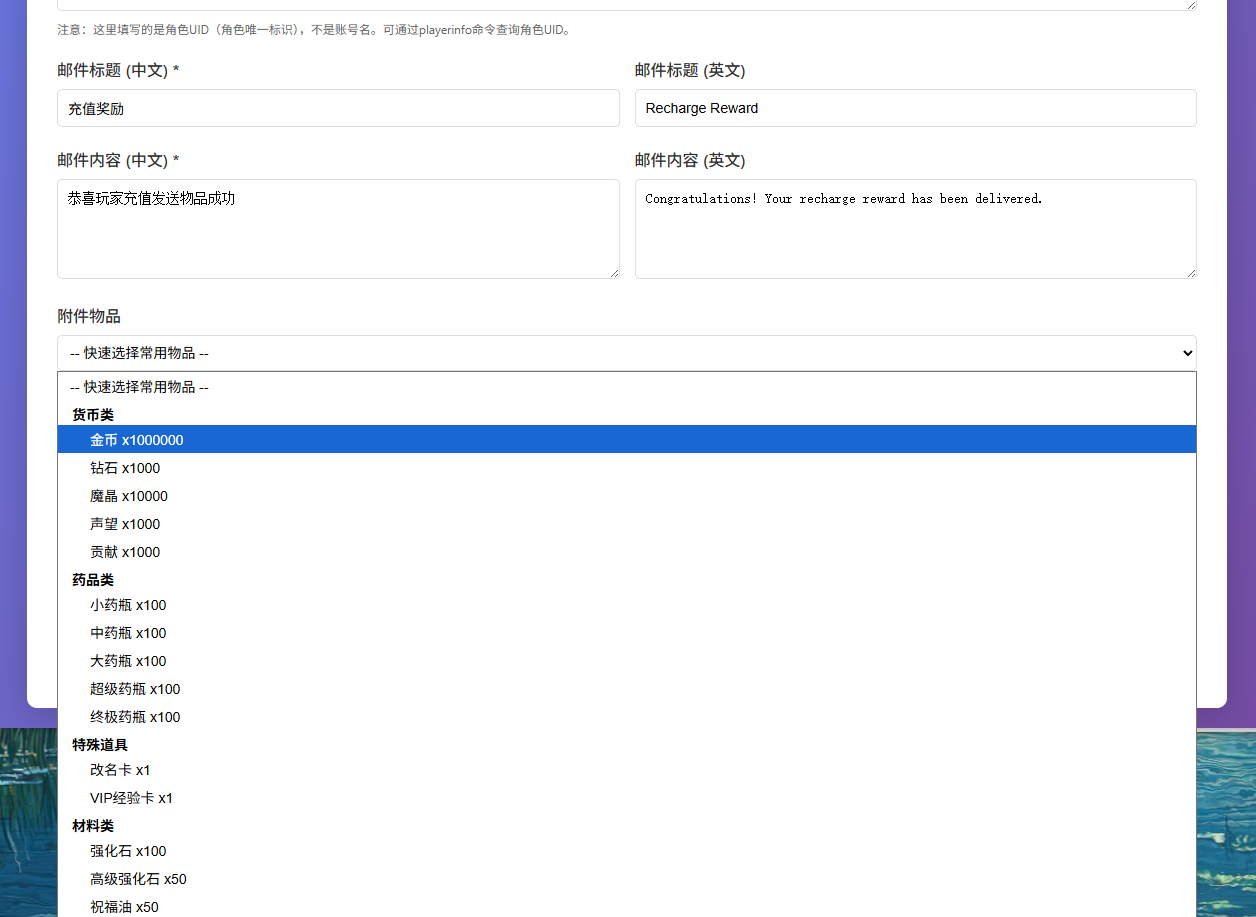Choose 贡献 x1000 from the currency group
Image resolution: width=1256 pixels, height=917 pixels.
(125, 552)
